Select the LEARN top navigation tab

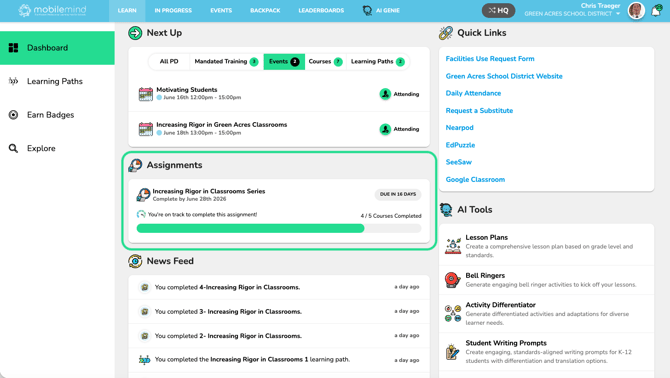(127, 11)
